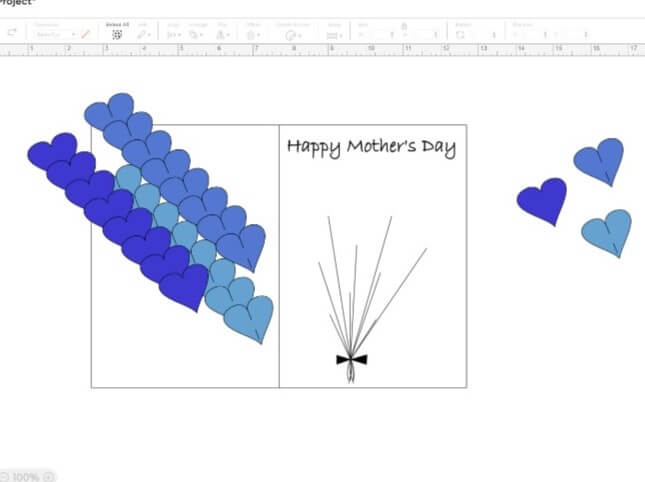Click the 100% zoom level
Image resolution: width=645 pixels, height=482 pixels.
pos(26,477)
